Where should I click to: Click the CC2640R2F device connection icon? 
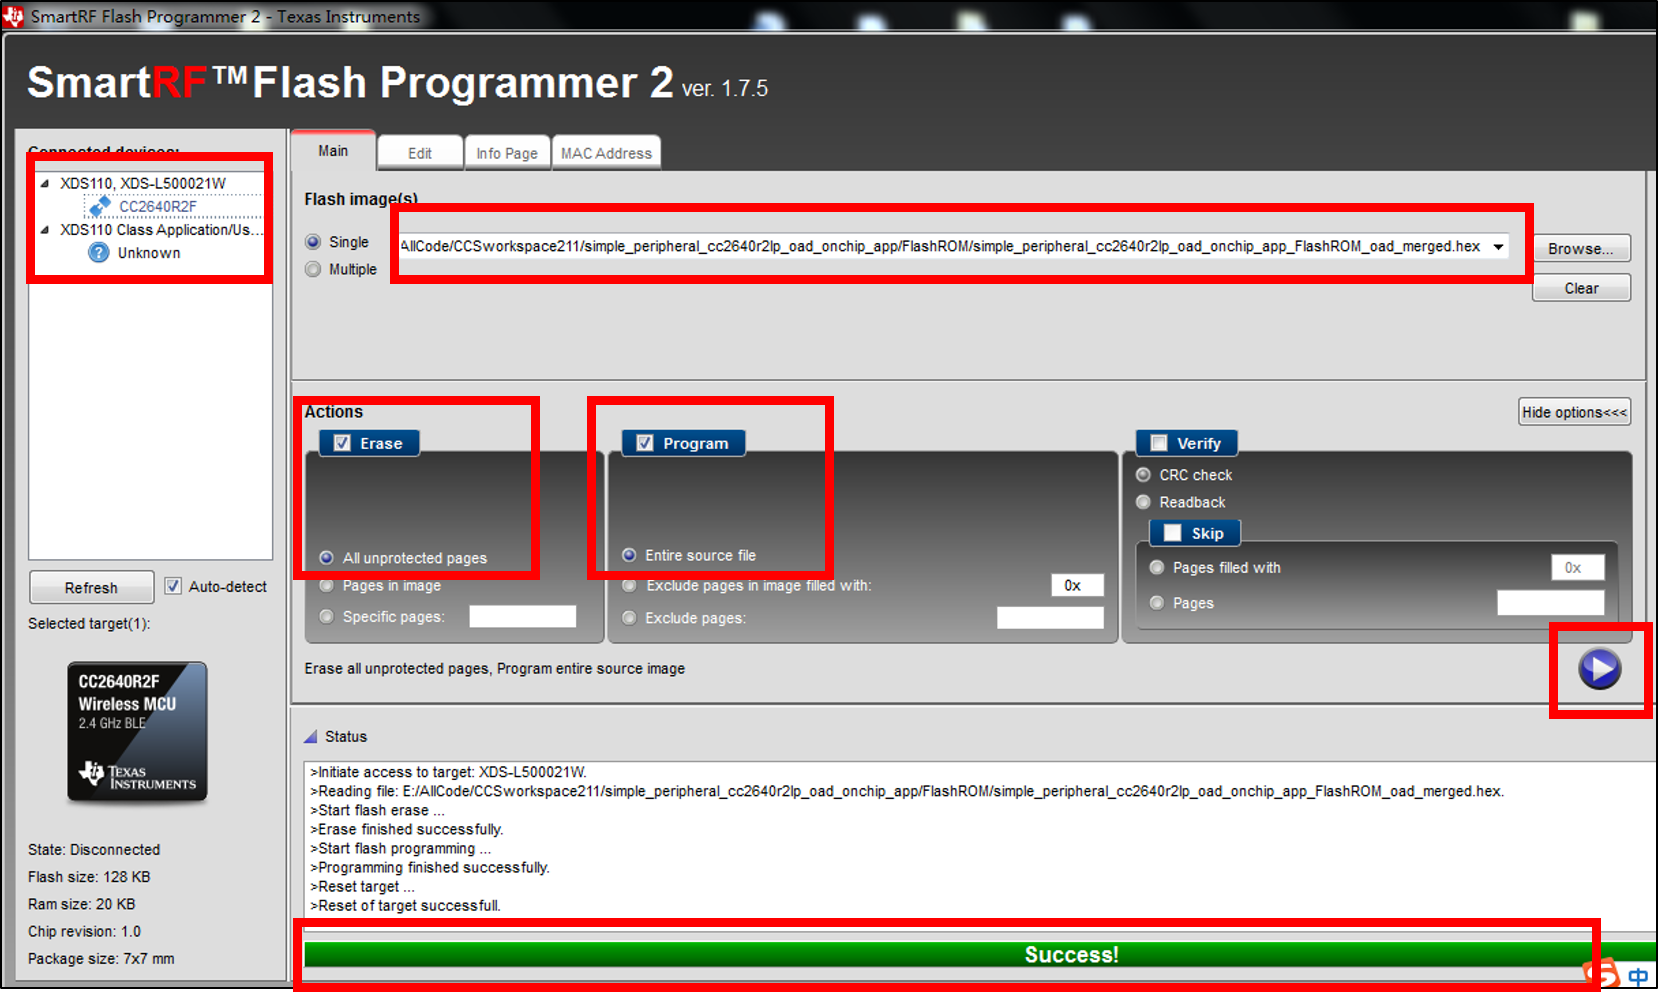pos(100,206)
